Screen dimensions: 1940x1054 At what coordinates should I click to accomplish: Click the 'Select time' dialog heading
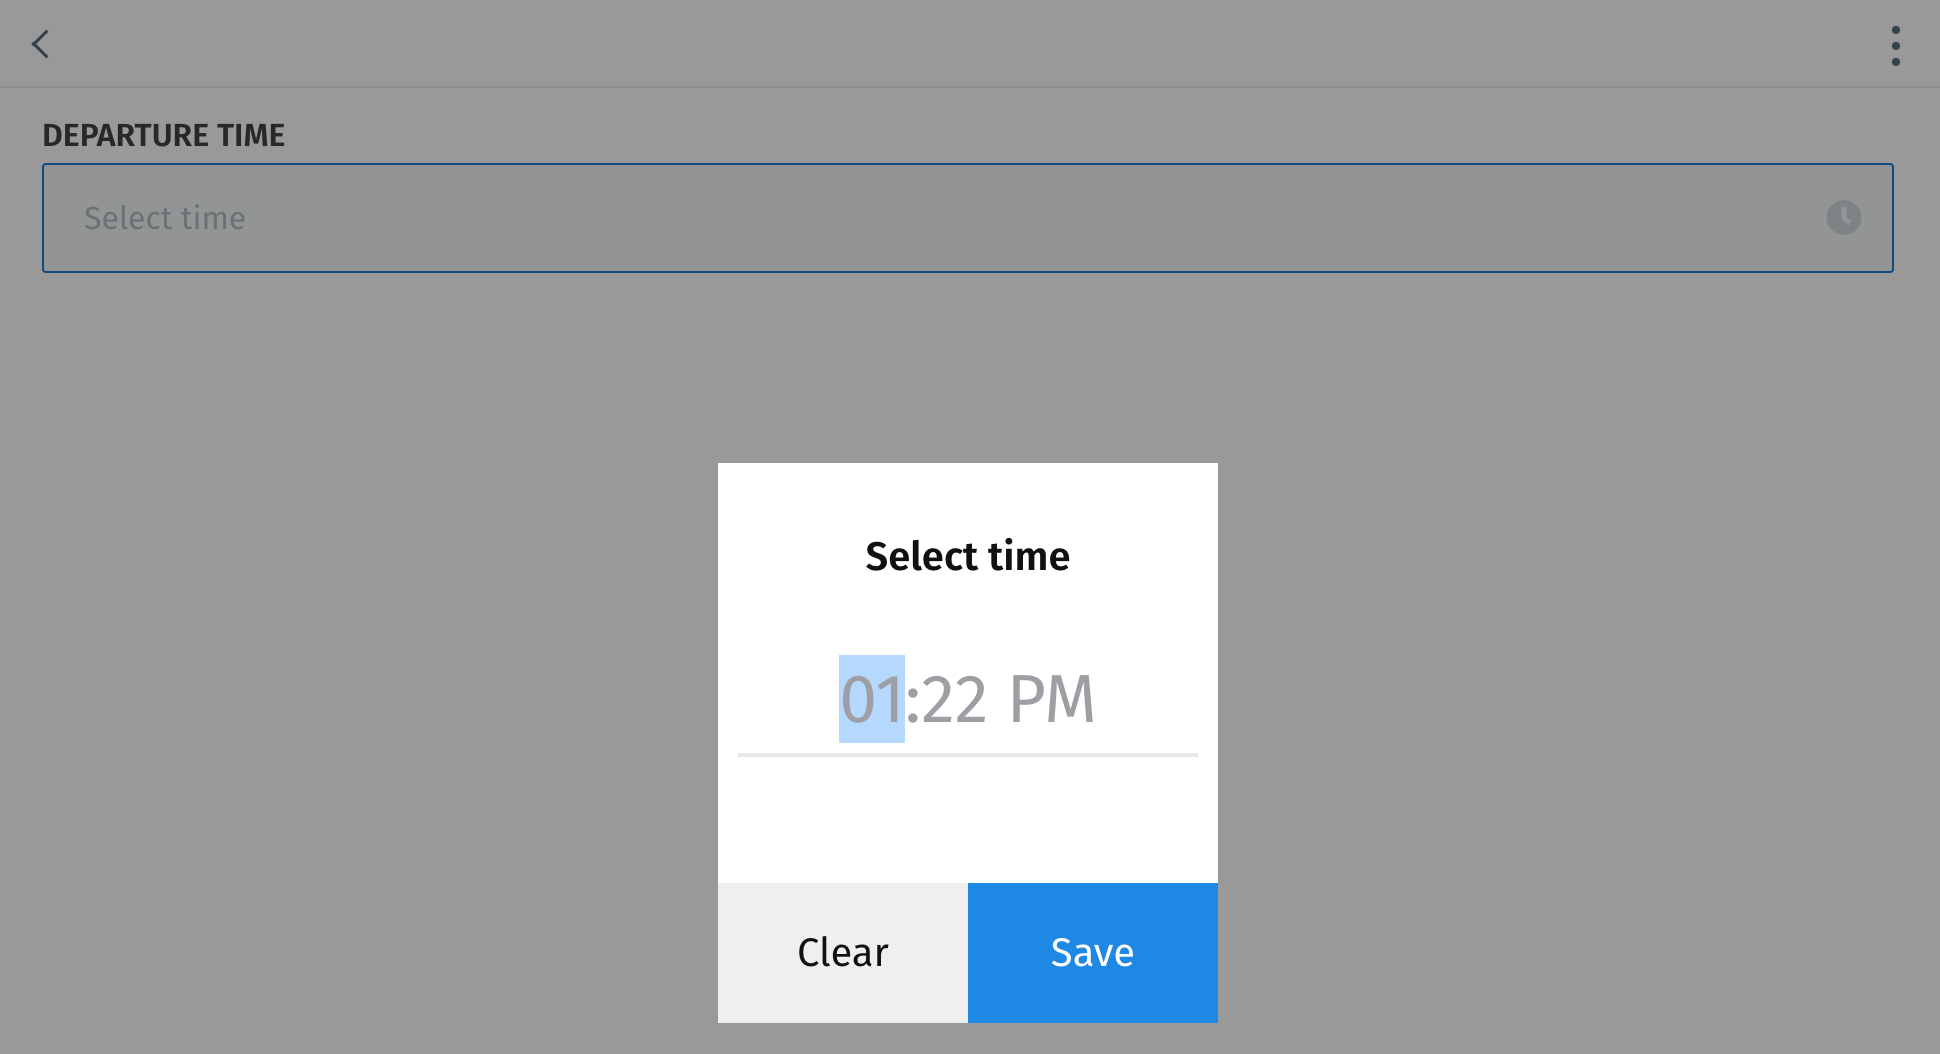(967, 556)
